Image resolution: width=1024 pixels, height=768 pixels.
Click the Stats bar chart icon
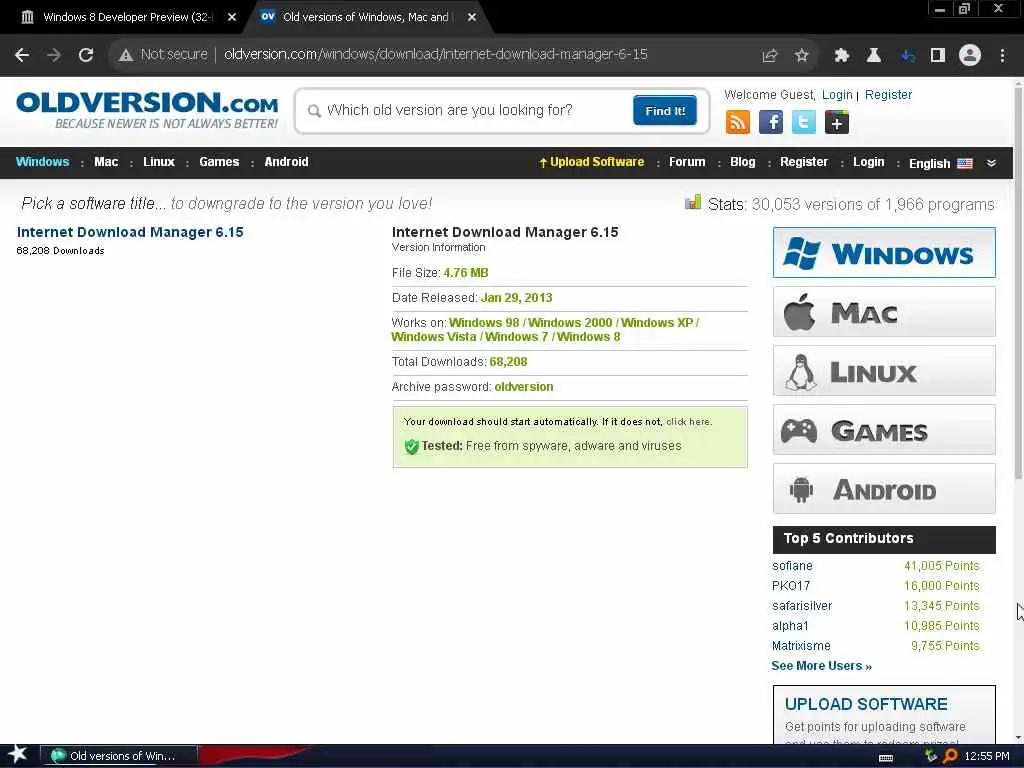693,202
